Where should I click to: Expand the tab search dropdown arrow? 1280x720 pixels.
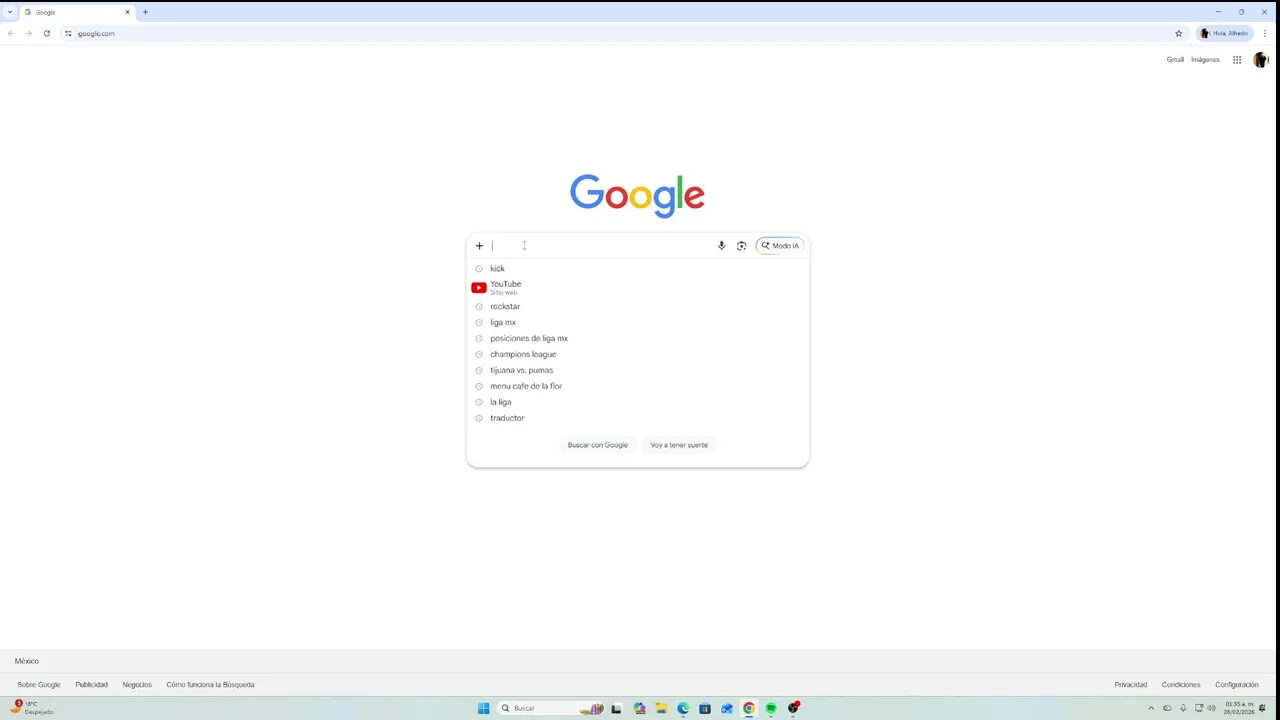9,12
